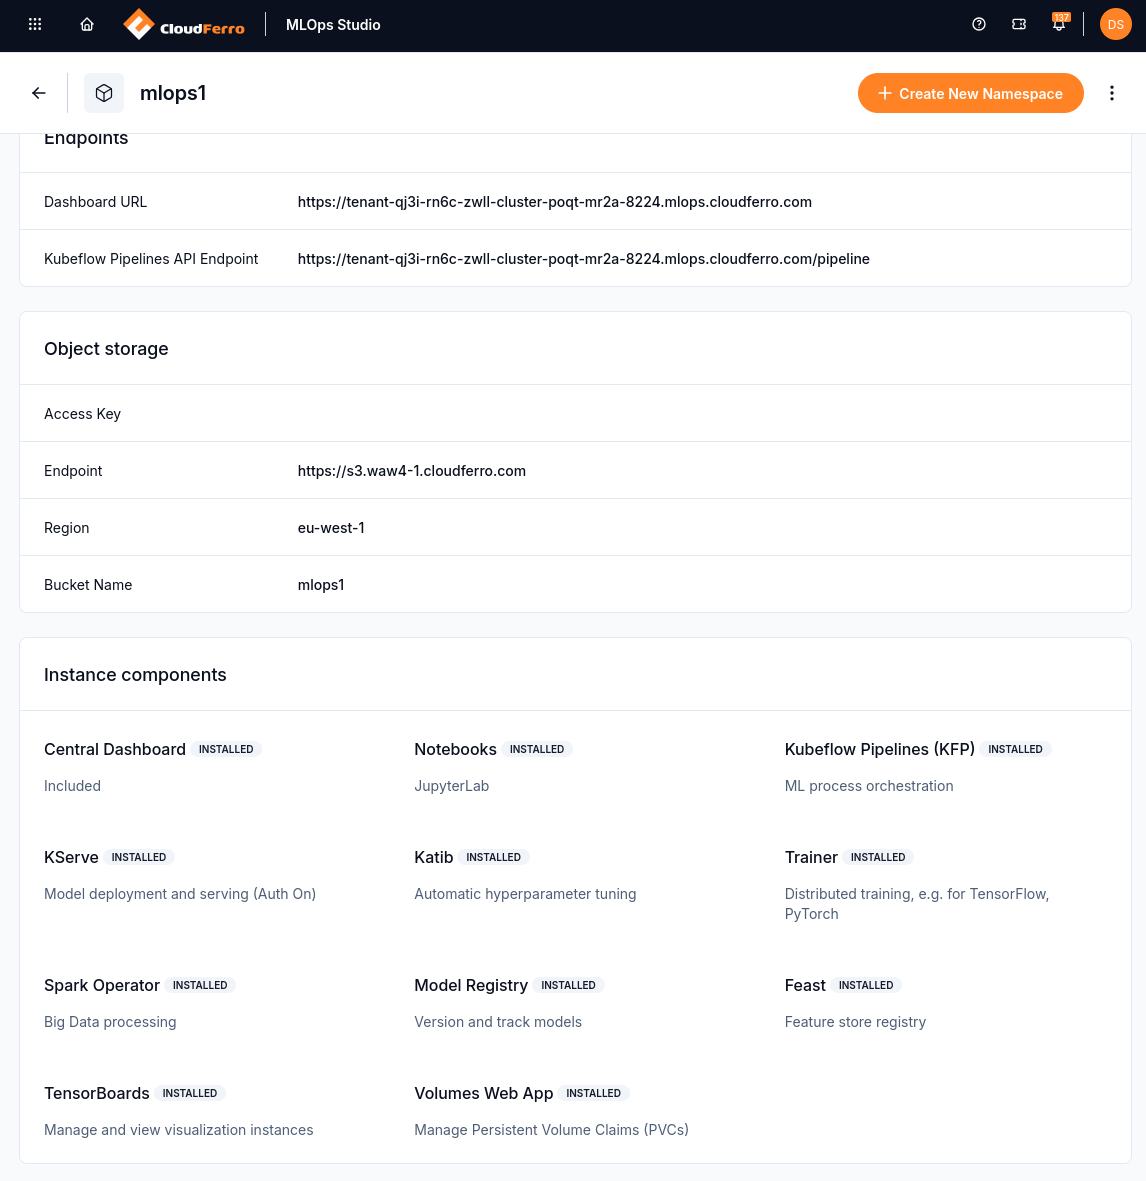This screenshot has height=1181, width=1146.
Task: Click INSTALLED badge next to Spark Operator
Action: pyautogui.click(x=200, y=985)
